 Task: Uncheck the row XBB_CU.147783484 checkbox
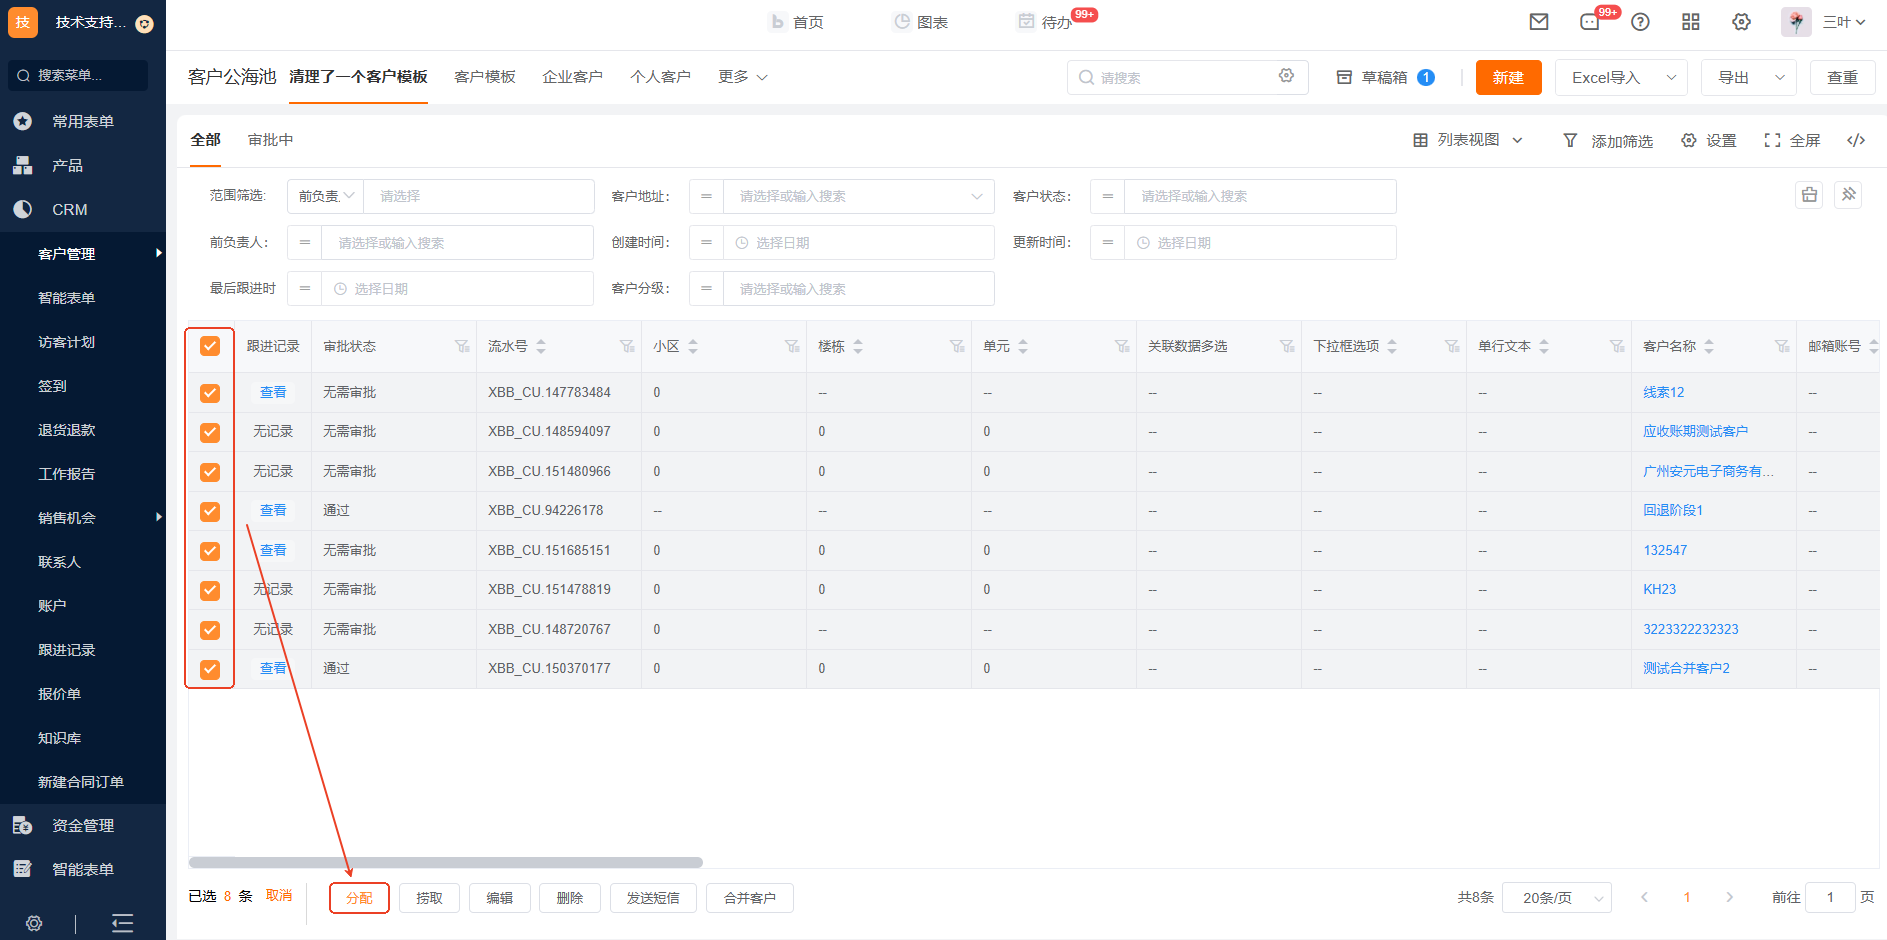pos(210,393)
